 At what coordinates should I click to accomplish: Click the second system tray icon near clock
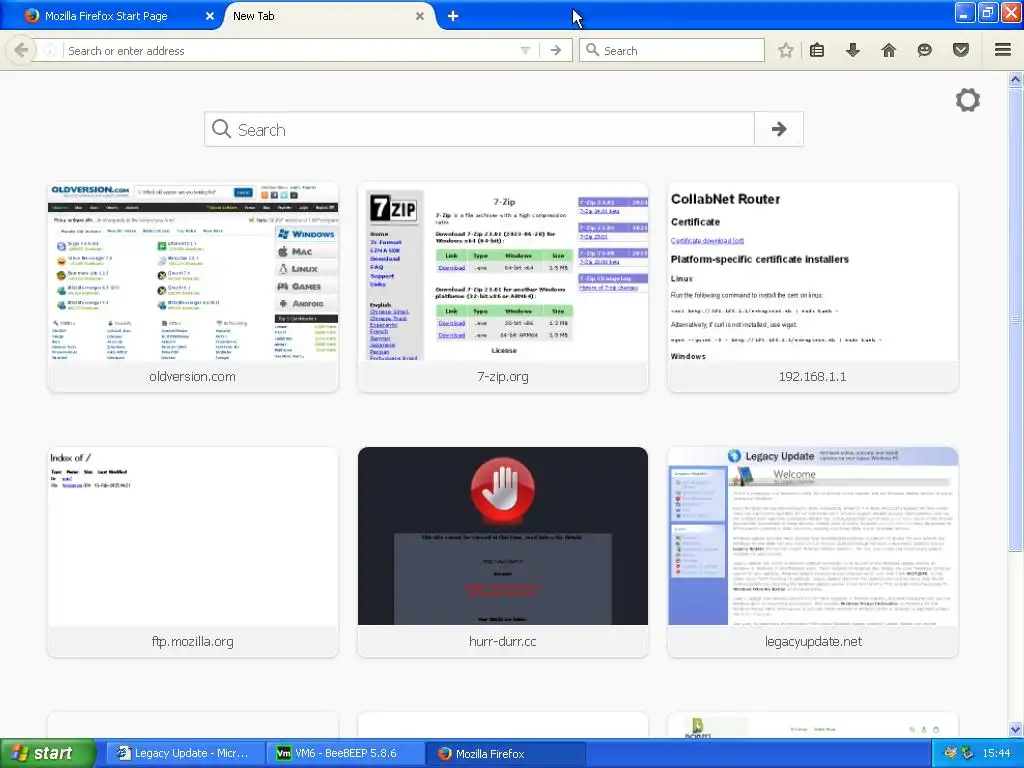tap(967, 753)
